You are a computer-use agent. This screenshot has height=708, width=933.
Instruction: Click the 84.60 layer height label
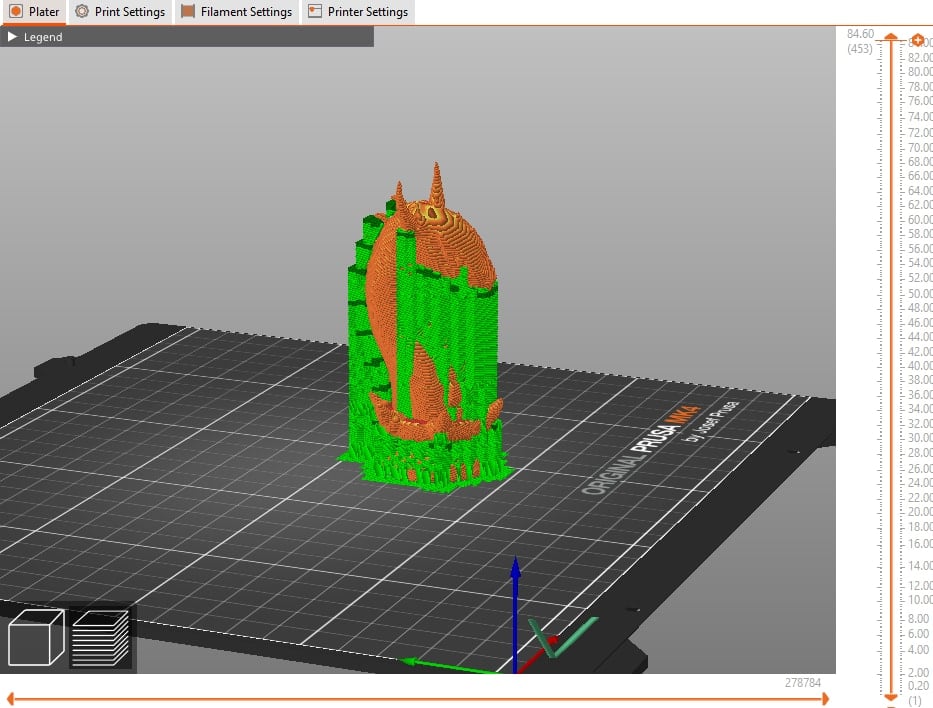pyautogui.click(x=860, y=34)
